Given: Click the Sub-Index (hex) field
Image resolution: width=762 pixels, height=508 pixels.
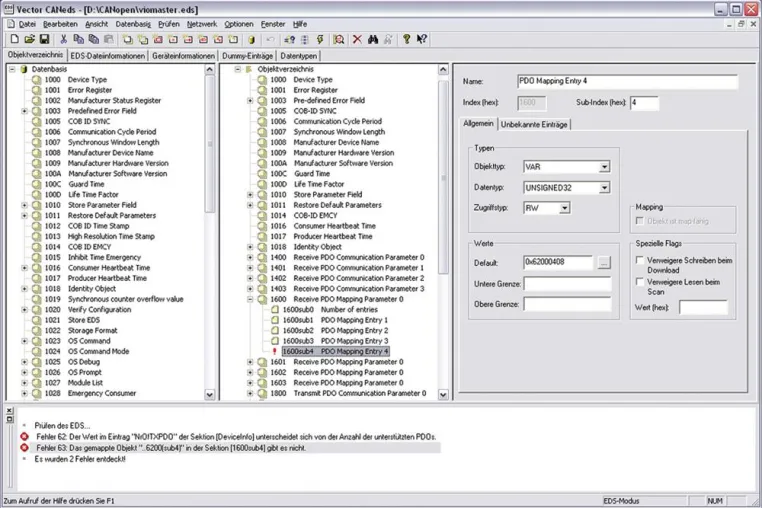Looking at the screenshot, I should coord(644,103).
